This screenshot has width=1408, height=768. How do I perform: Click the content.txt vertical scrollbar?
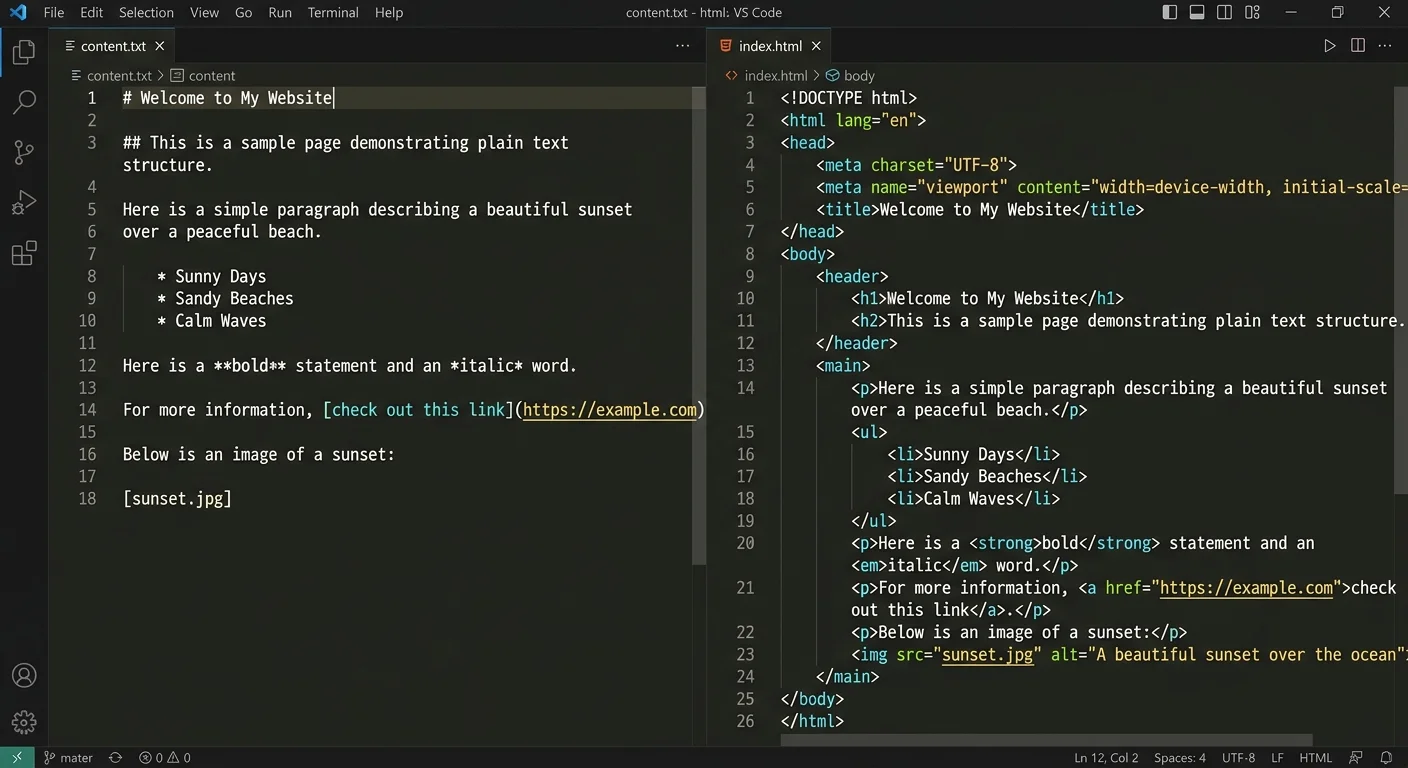pos(699,326)
